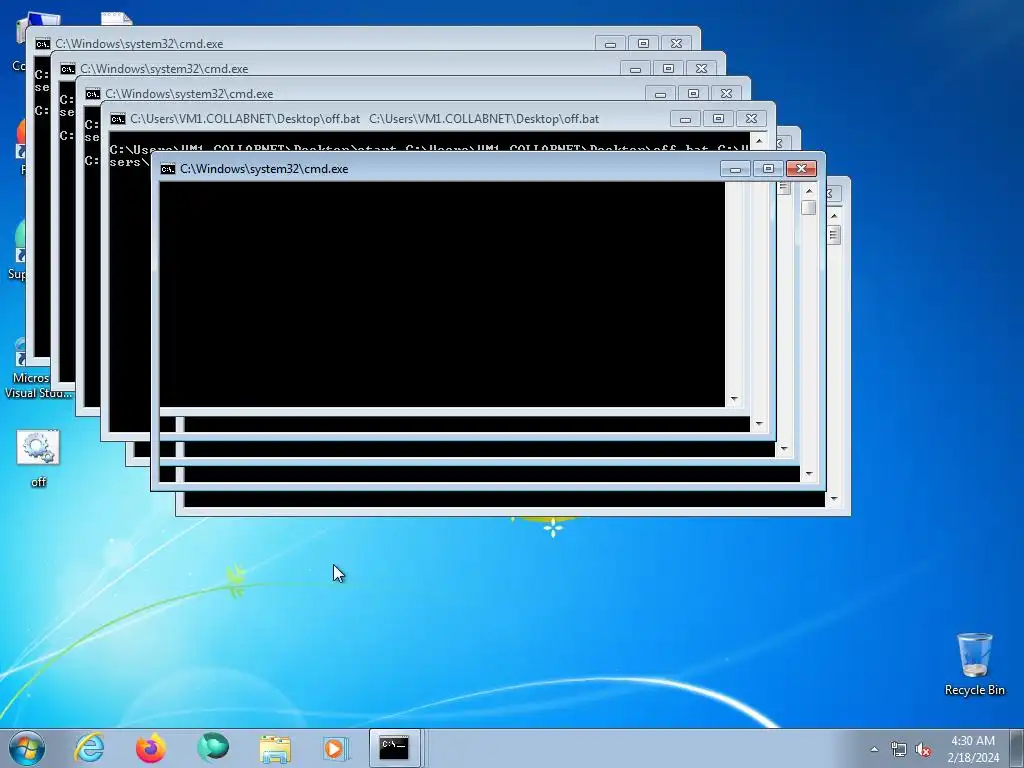Open the Windows Start menu
The image size is (1024, 768).
(x=27, y=748)
